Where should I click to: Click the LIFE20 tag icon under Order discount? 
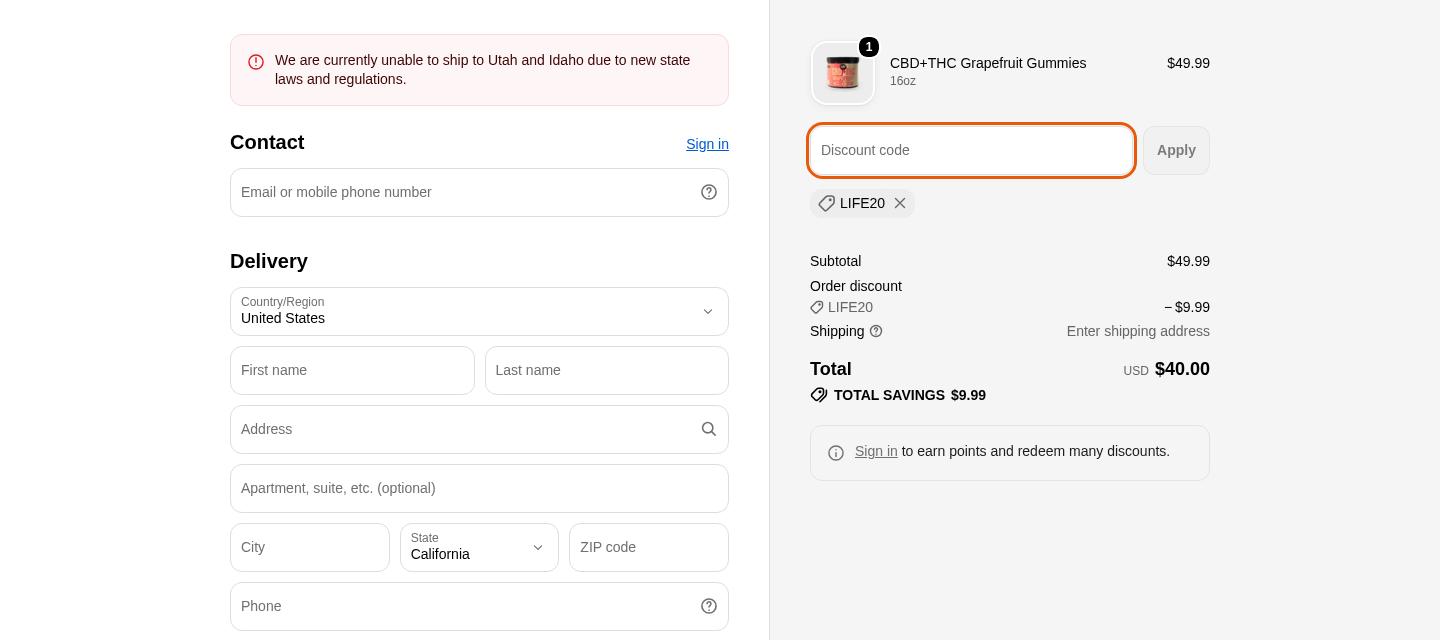pos(817,307)
